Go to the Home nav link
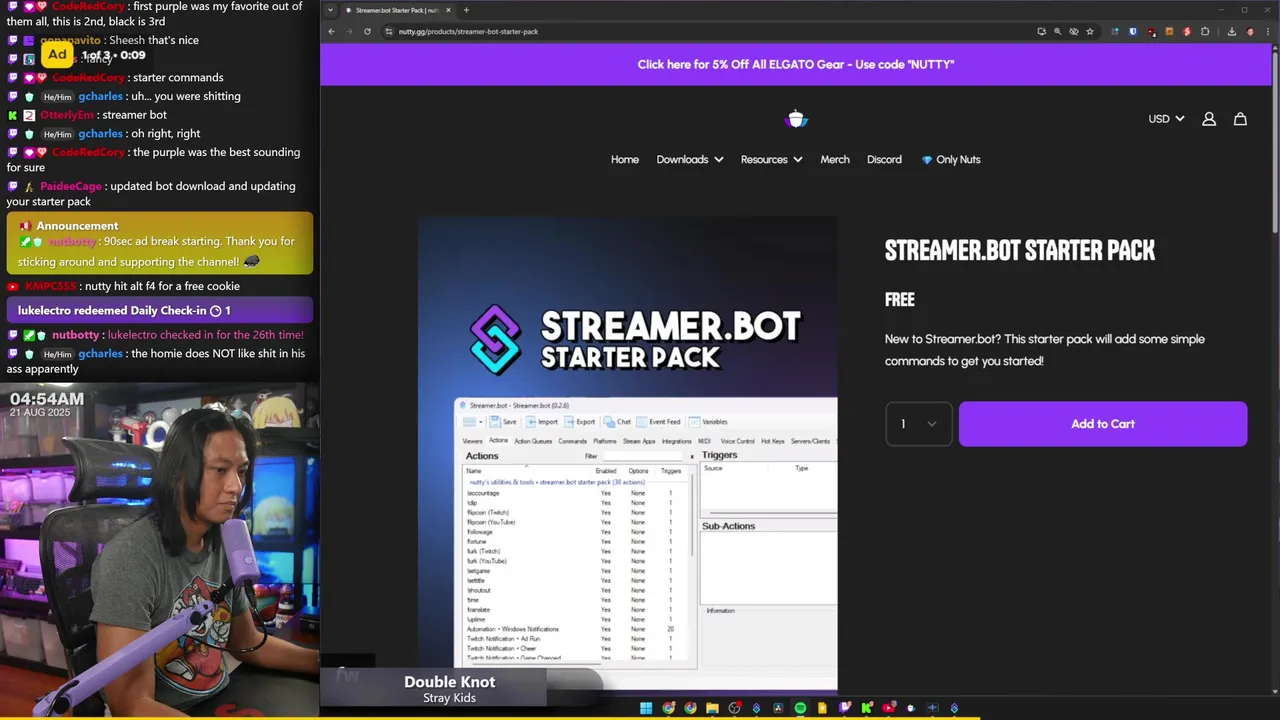1280x720 pixels. 625,159
